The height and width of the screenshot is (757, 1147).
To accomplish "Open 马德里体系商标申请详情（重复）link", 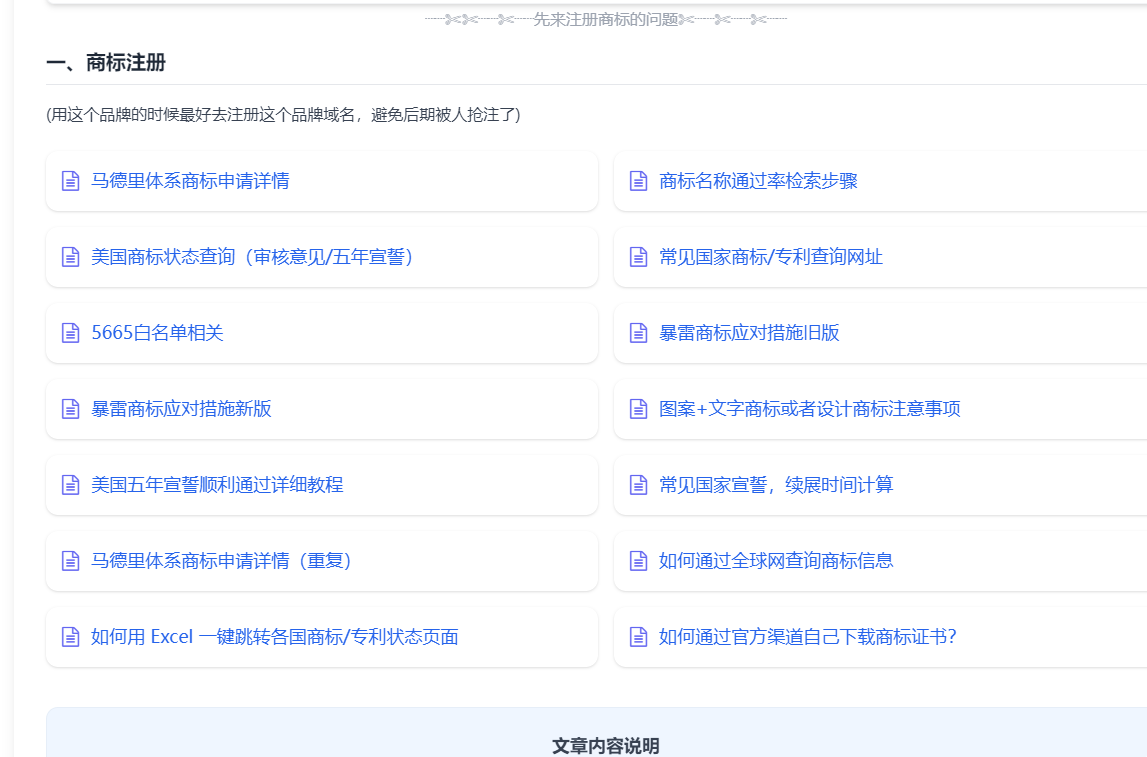I will pyautogui.click(x=221, y=561).
